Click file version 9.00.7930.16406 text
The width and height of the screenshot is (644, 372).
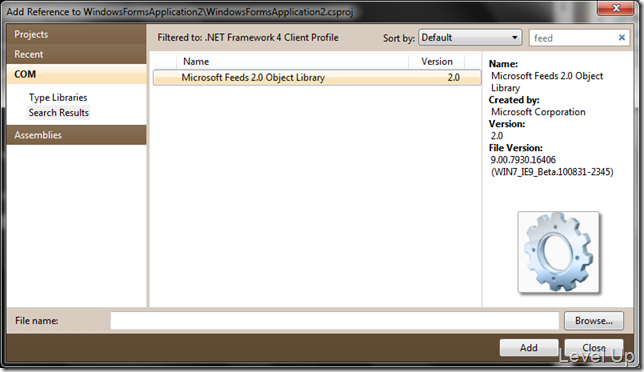(x=523, y=160)
